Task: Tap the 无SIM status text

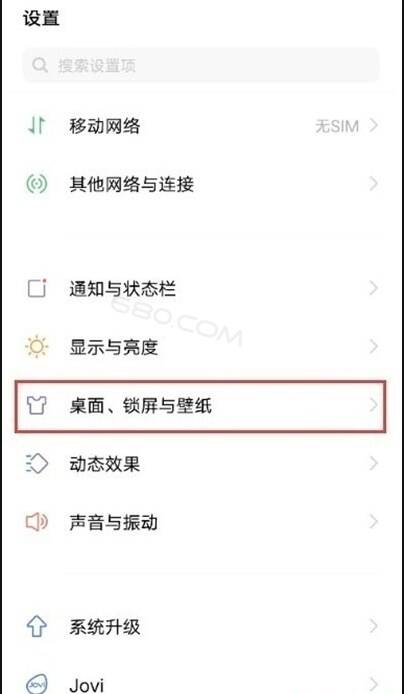Action: [337, 127]
